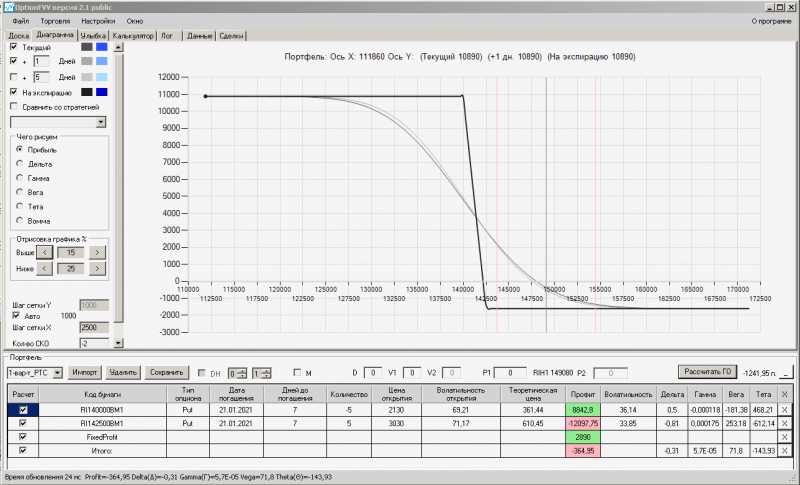Click the Код бумаги column header
800x485 pixels.
[x=103, y=394]
